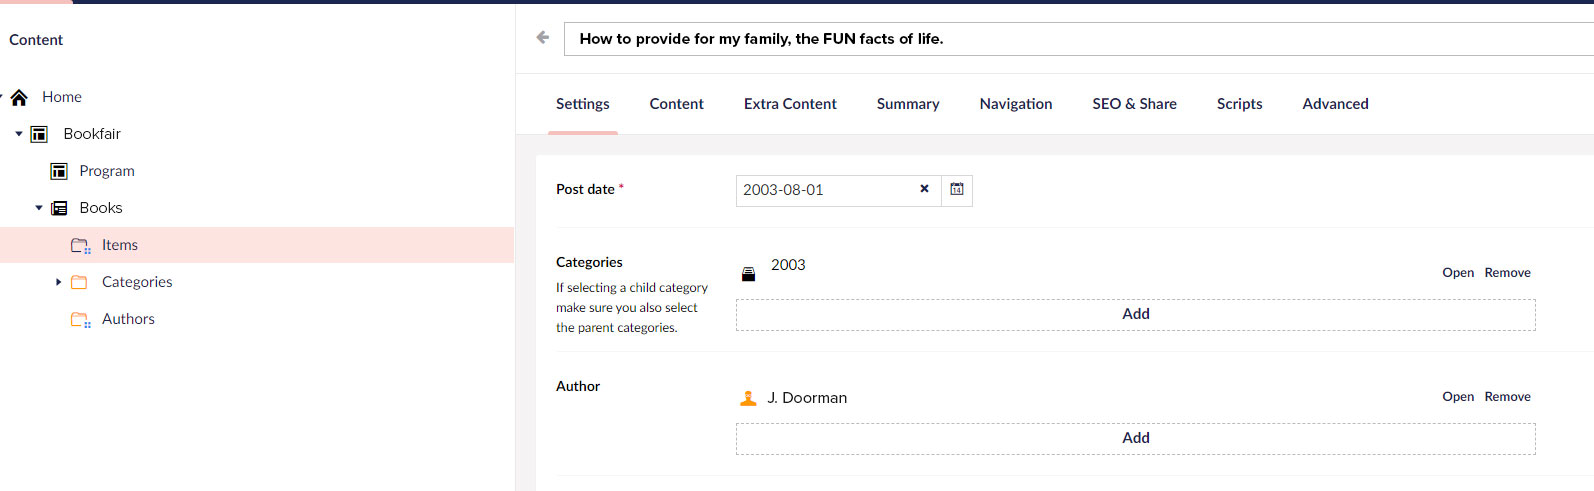Viewport: 1594px width, 491px height.
Task: Click the 2003 category icon
Action: (748, 274)
